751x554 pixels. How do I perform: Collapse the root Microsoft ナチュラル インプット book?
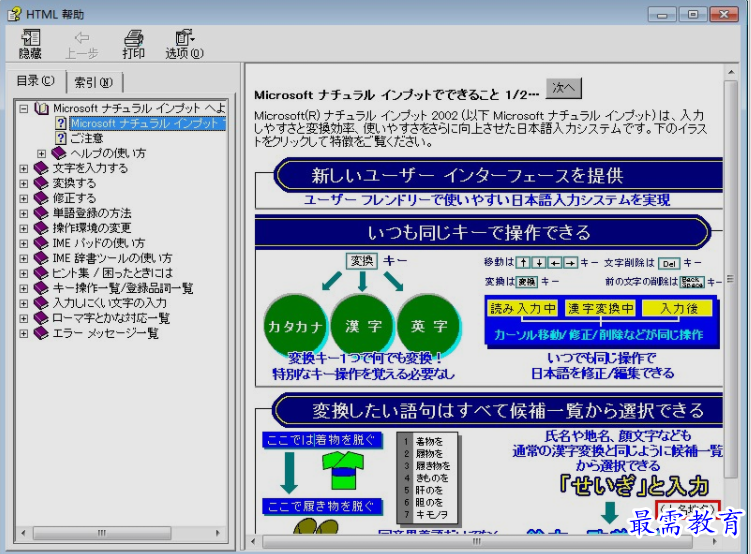click(x=23, y=109)
